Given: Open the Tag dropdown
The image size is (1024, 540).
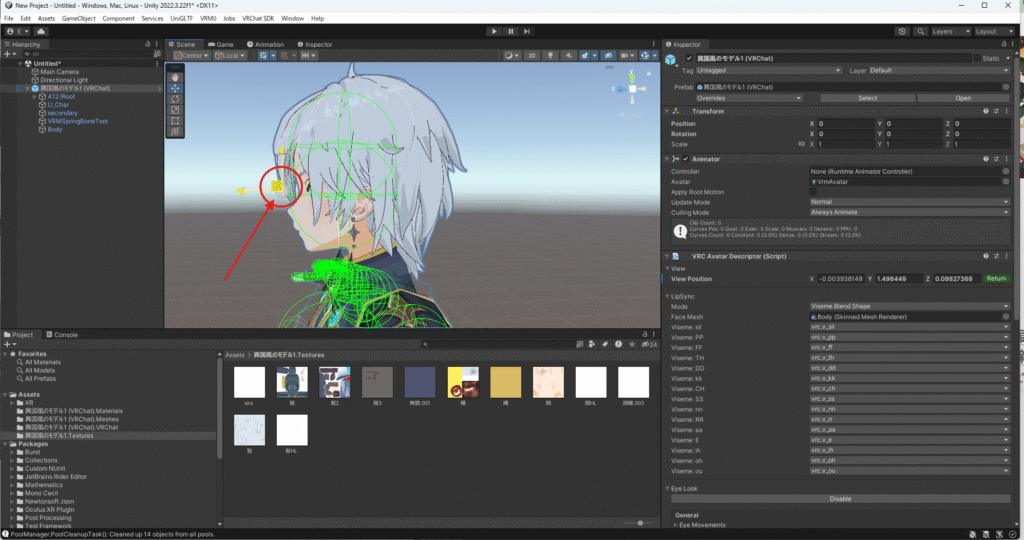Looking at the screenshot, I should [x=769, y=71].
